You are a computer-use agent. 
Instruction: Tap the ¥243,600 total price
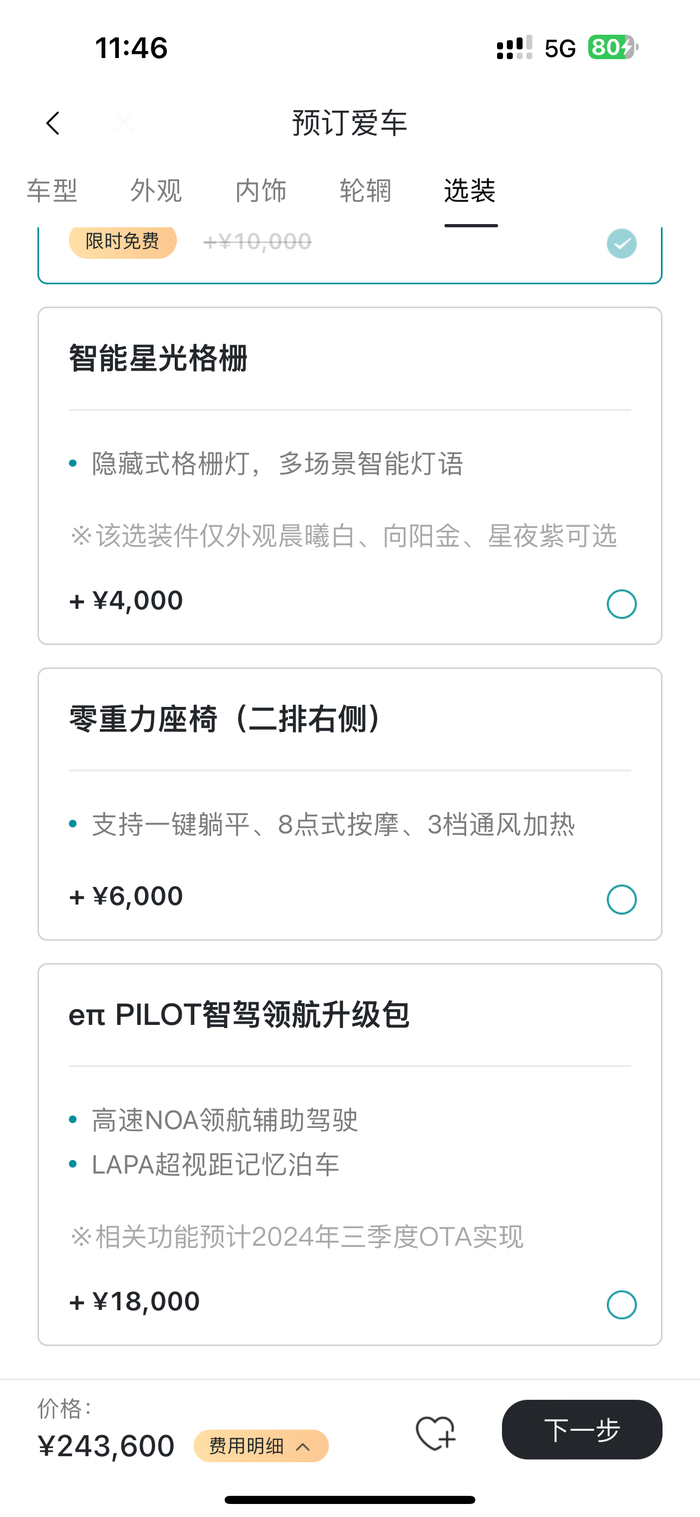click(x=106, y=1446)
